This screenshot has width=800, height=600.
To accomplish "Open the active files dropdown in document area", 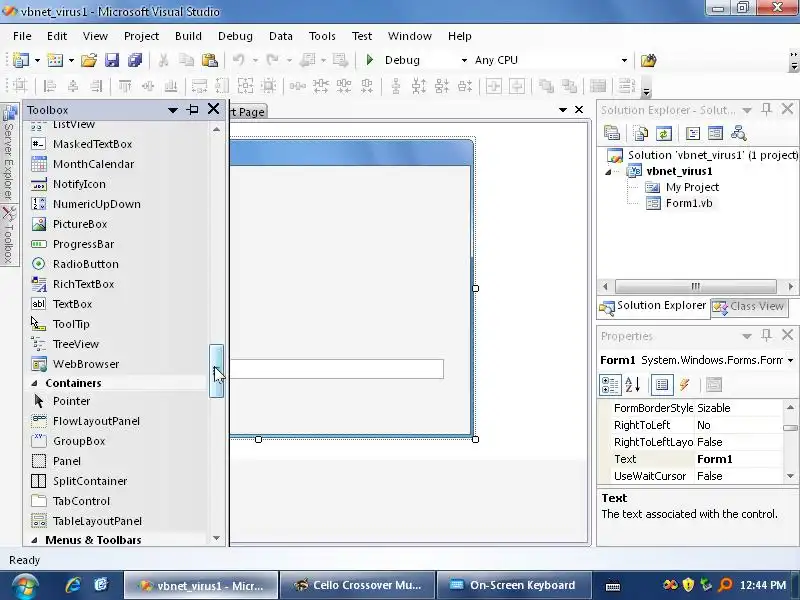I will pos(563,110).
